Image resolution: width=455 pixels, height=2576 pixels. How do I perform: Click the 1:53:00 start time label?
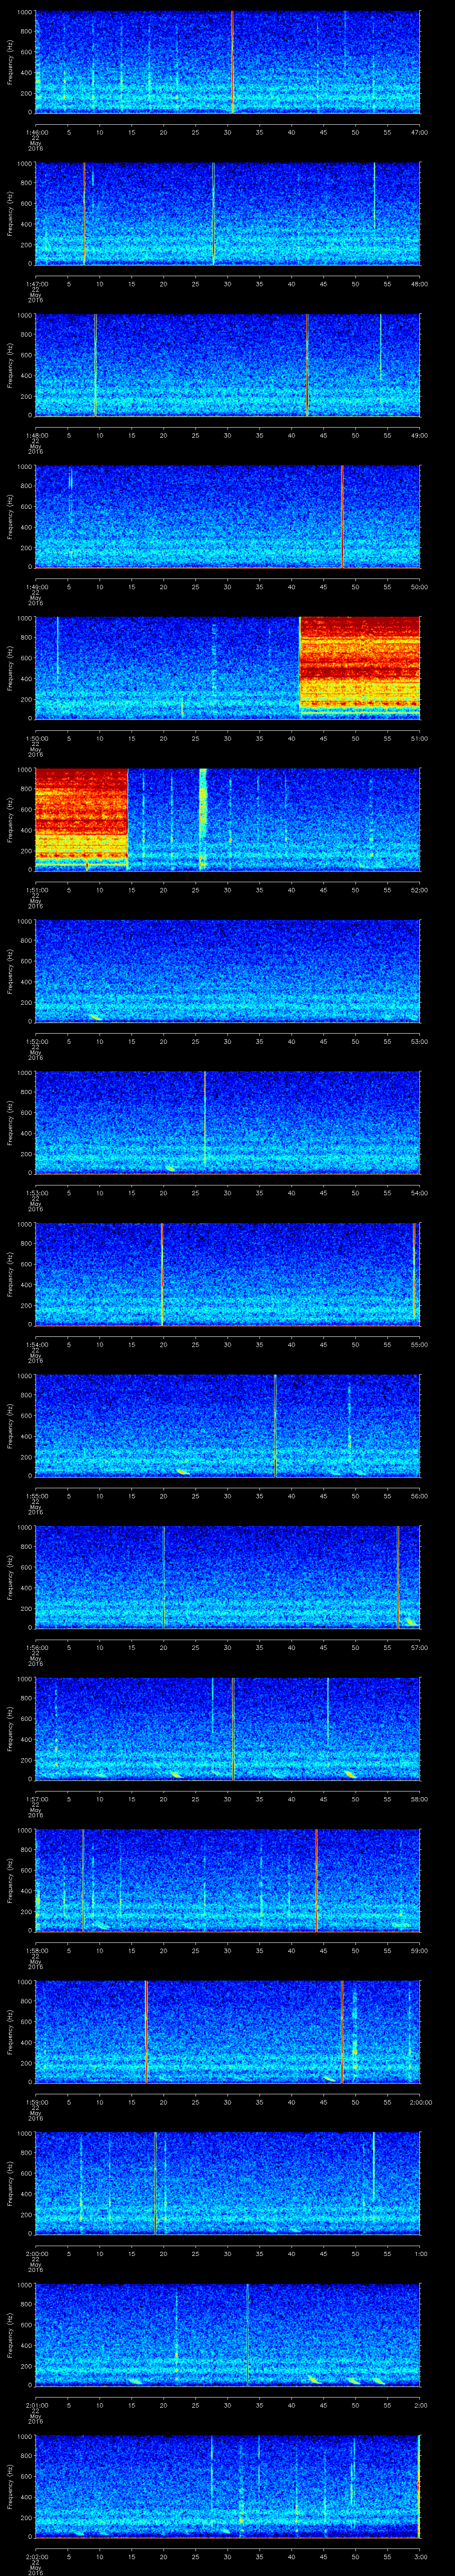coord(37,1193)
